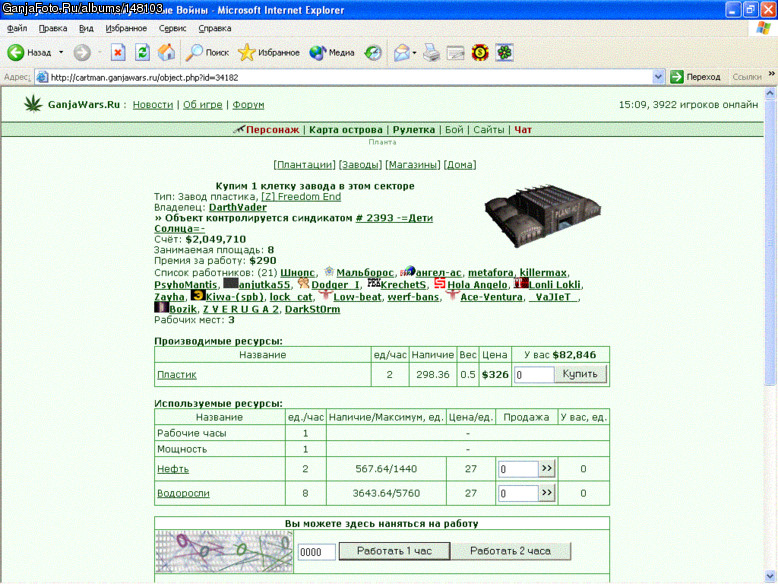This screenshot has height=584, width=778.
Task: Click the Водоросли sell arrow button
Action: click(547, 493)
